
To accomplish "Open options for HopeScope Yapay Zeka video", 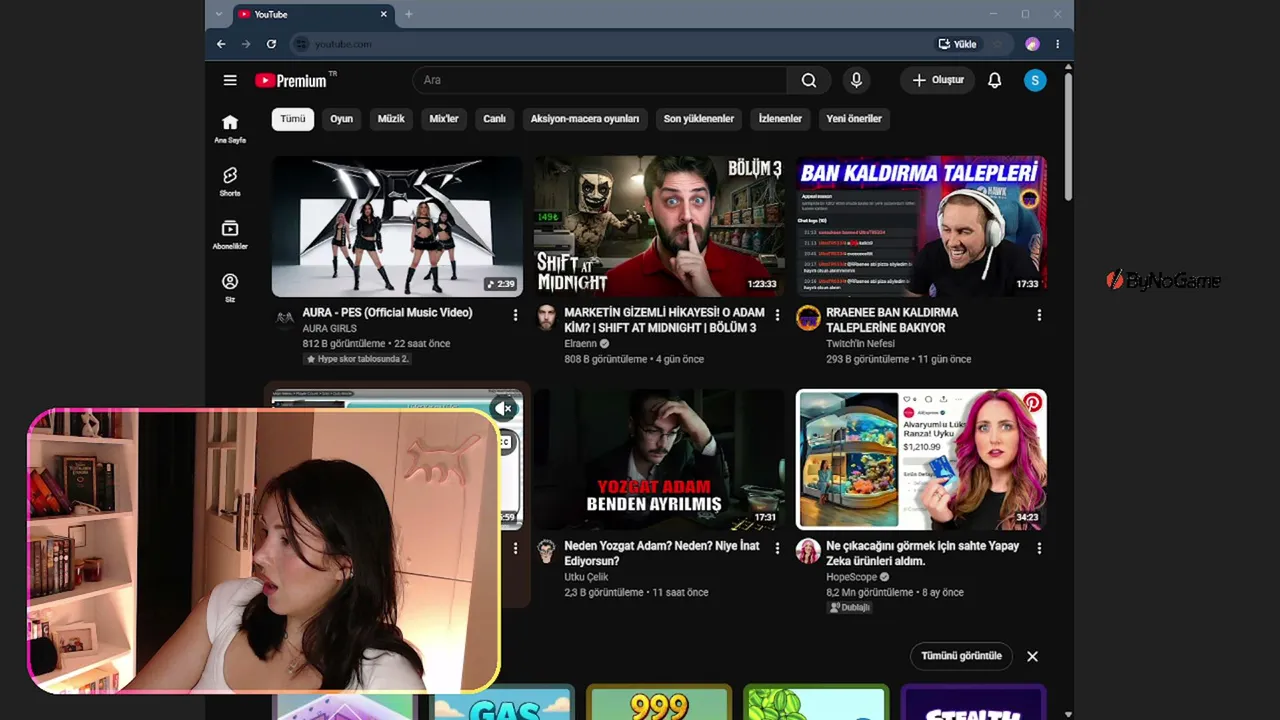I will point(1039,548).
